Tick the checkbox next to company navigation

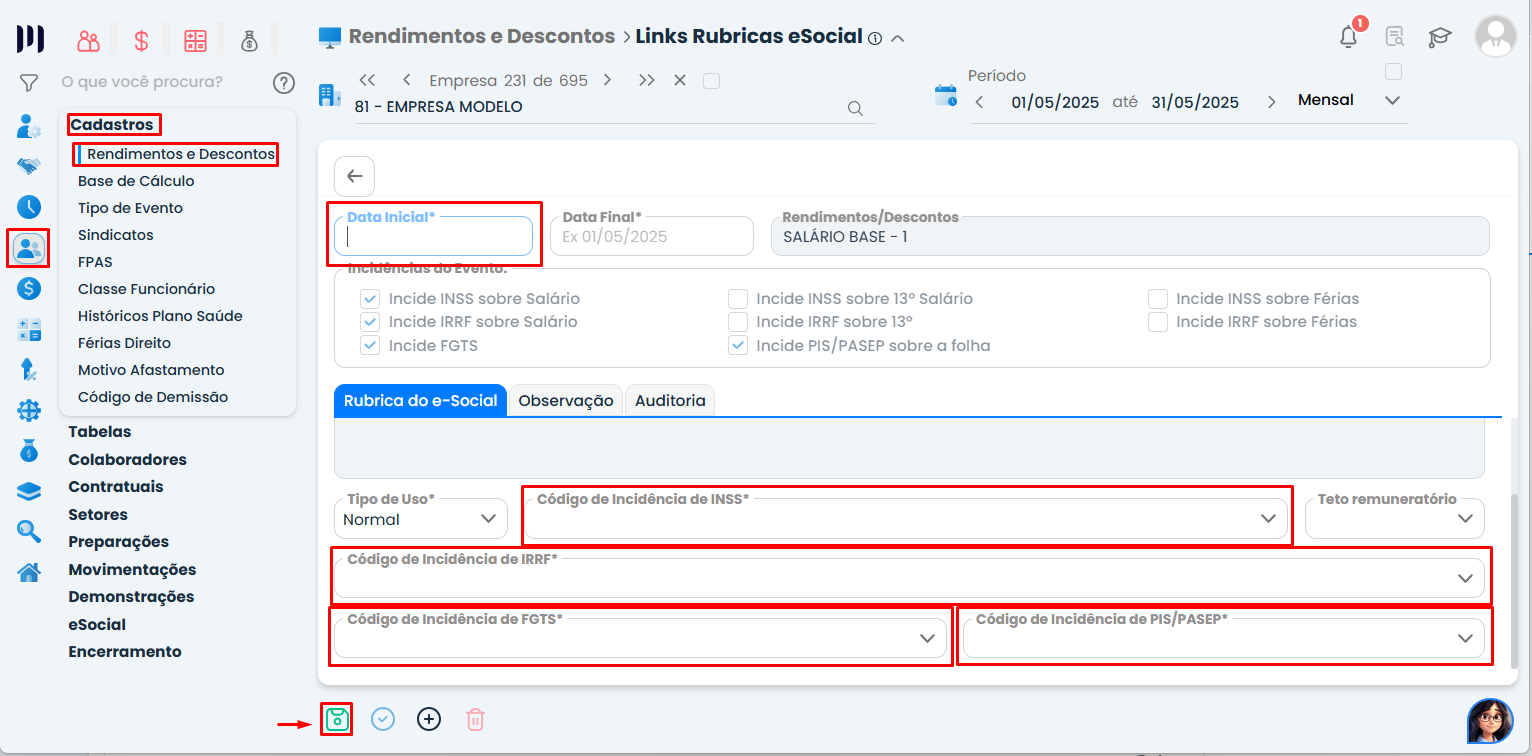711,81
